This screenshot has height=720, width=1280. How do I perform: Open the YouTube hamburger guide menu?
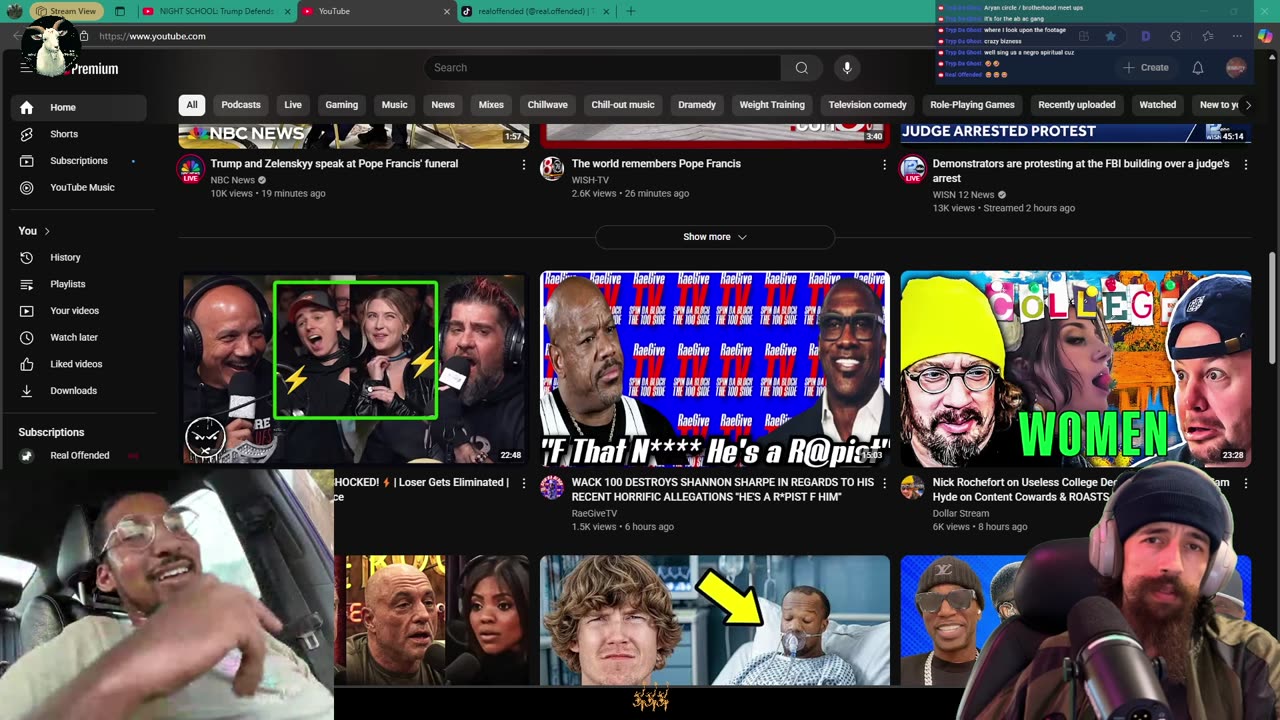point(26,67)
